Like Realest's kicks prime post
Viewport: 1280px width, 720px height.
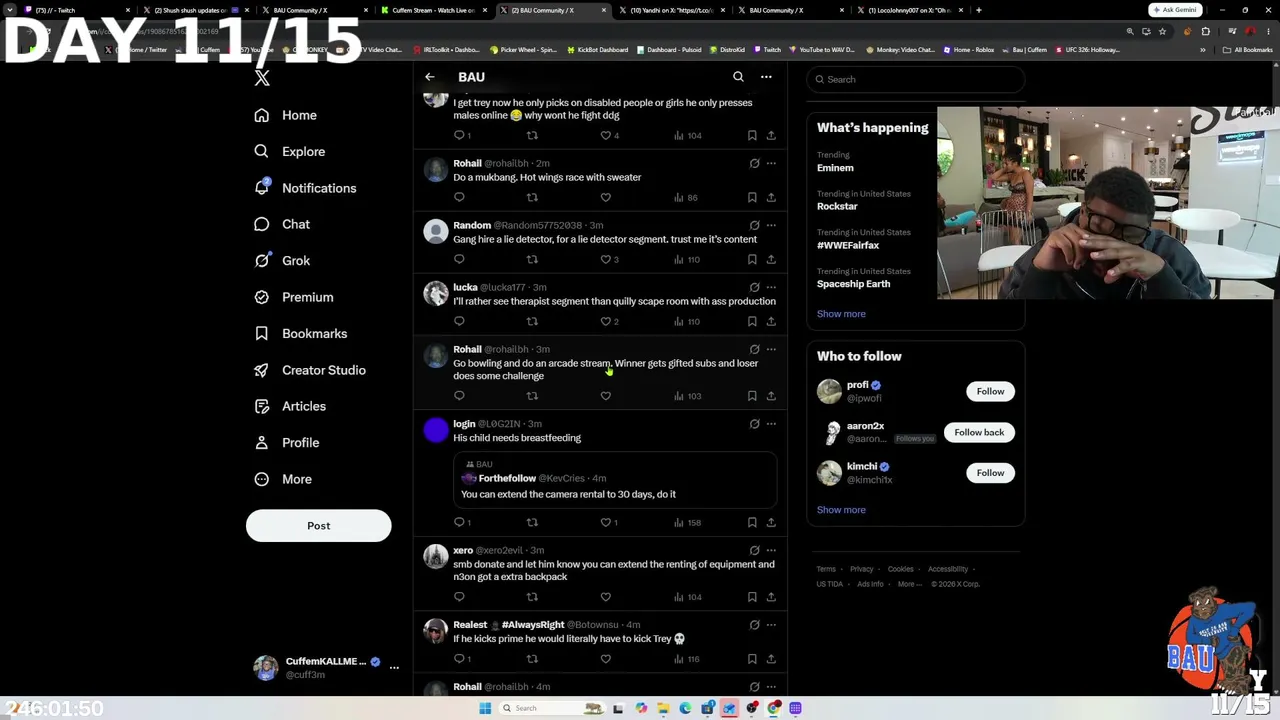605,659
